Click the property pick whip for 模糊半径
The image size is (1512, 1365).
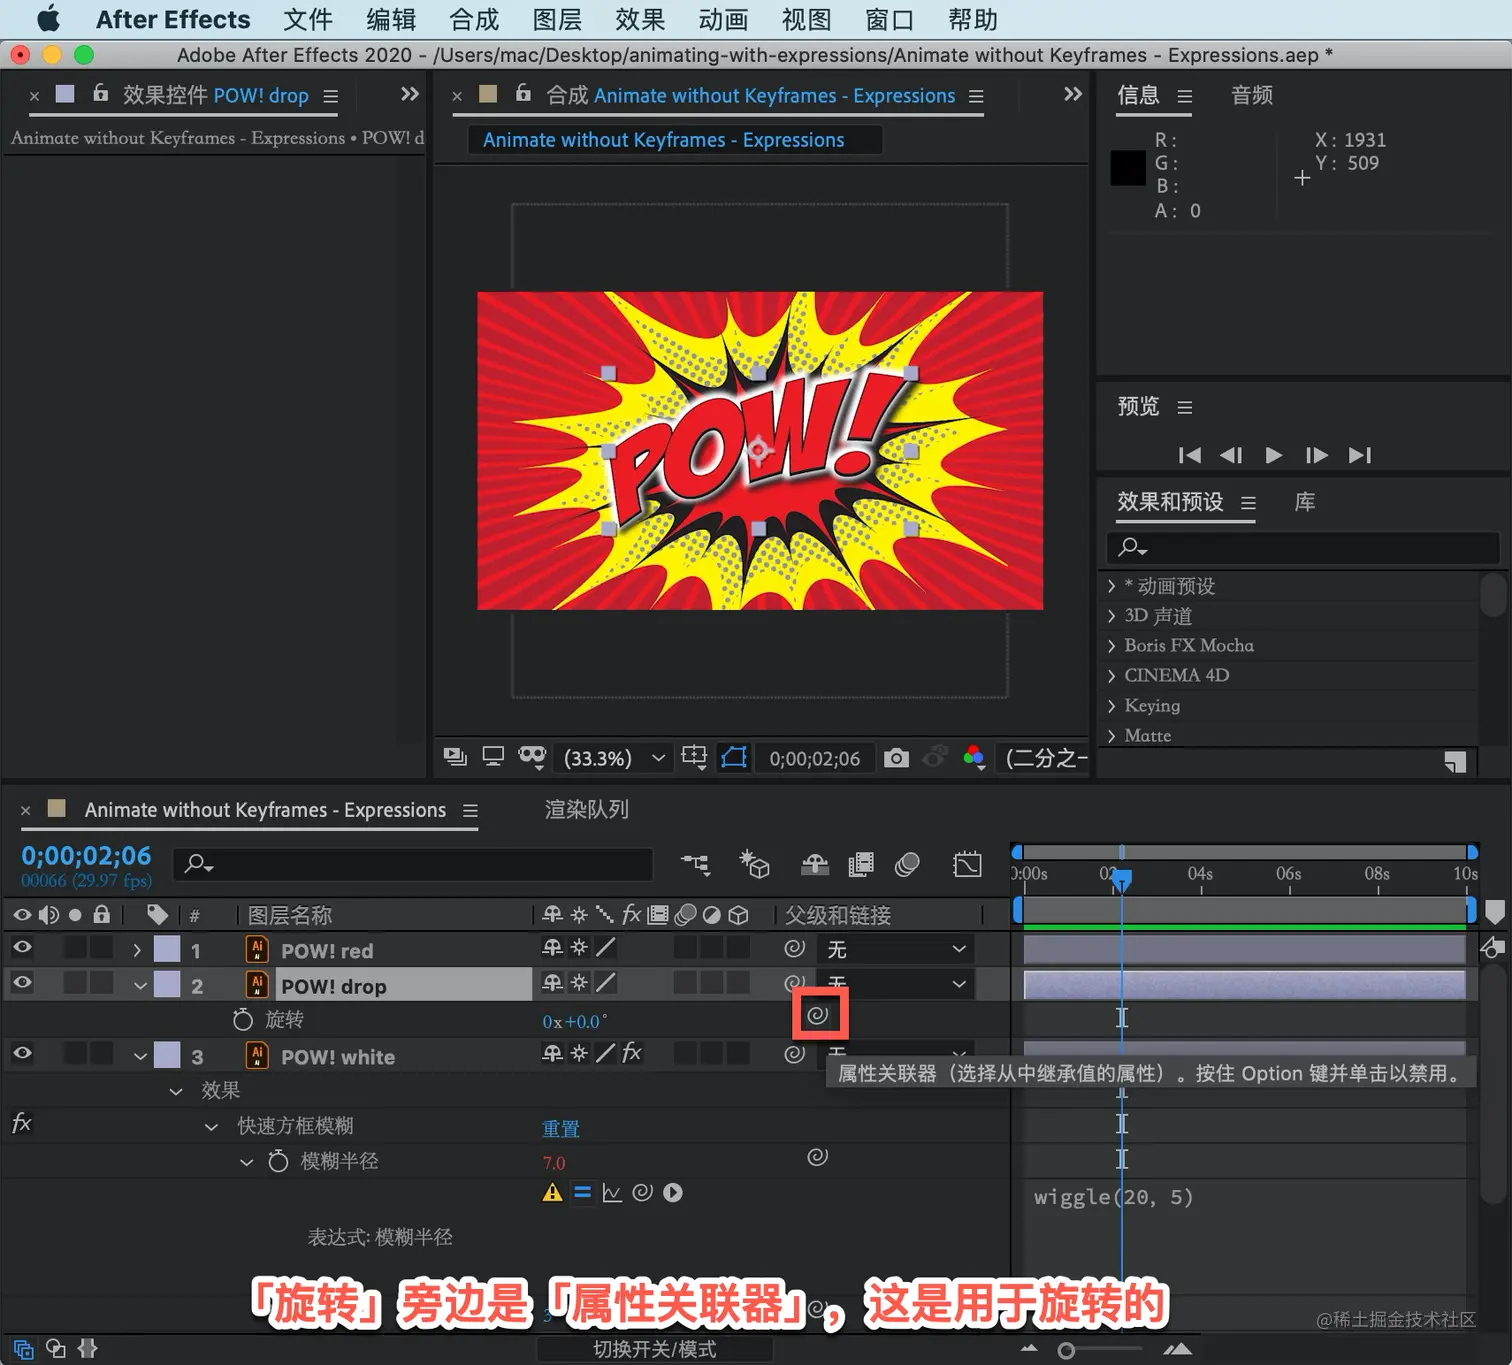818,1157
